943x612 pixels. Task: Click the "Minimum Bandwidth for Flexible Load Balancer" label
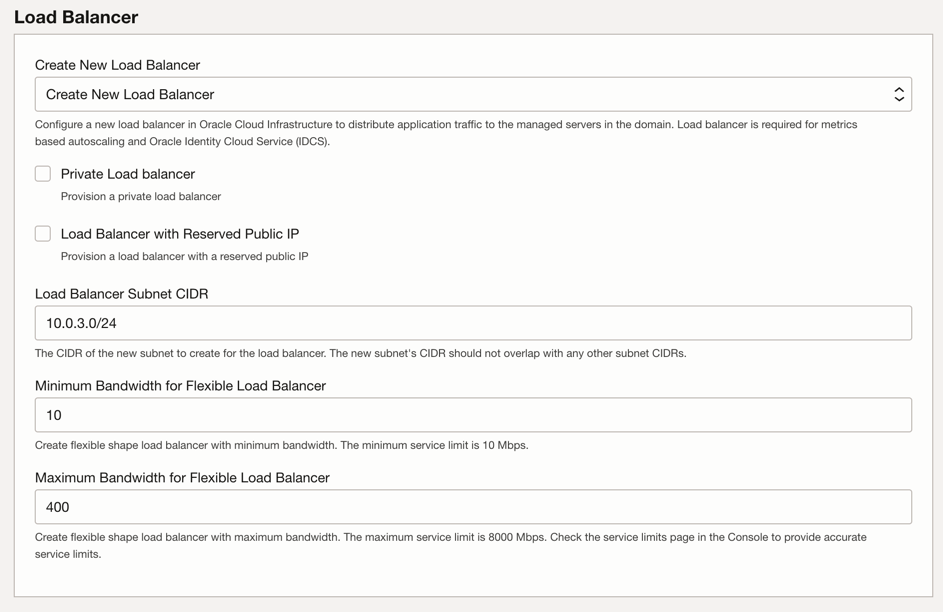[180, 386]
